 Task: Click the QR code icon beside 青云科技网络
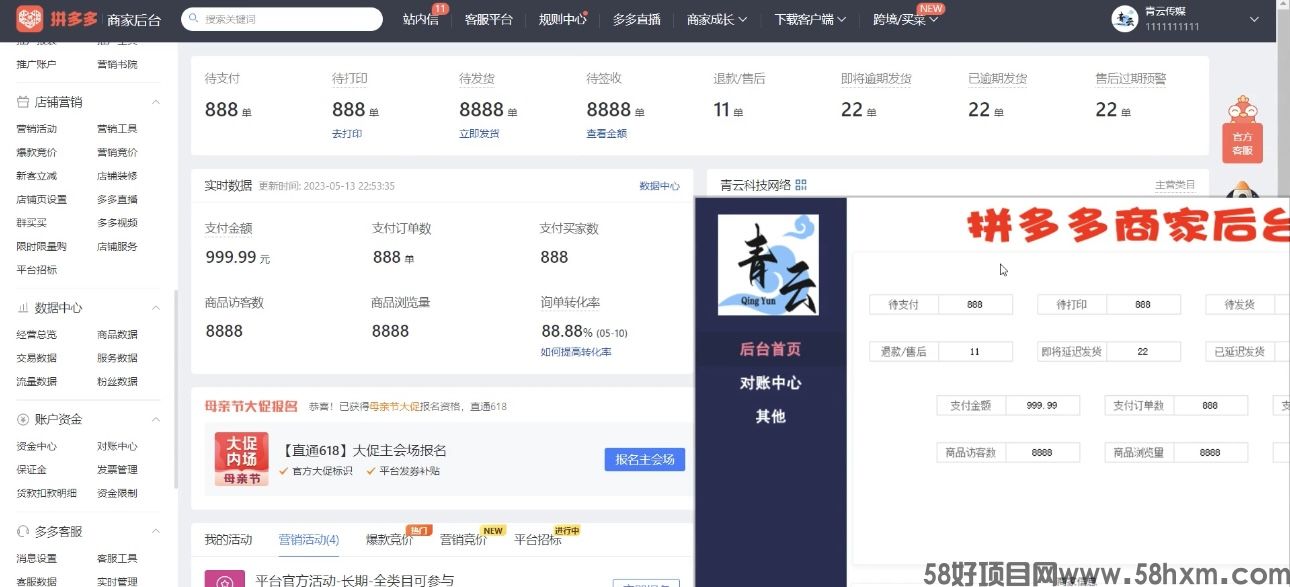[x=801, y=185]
